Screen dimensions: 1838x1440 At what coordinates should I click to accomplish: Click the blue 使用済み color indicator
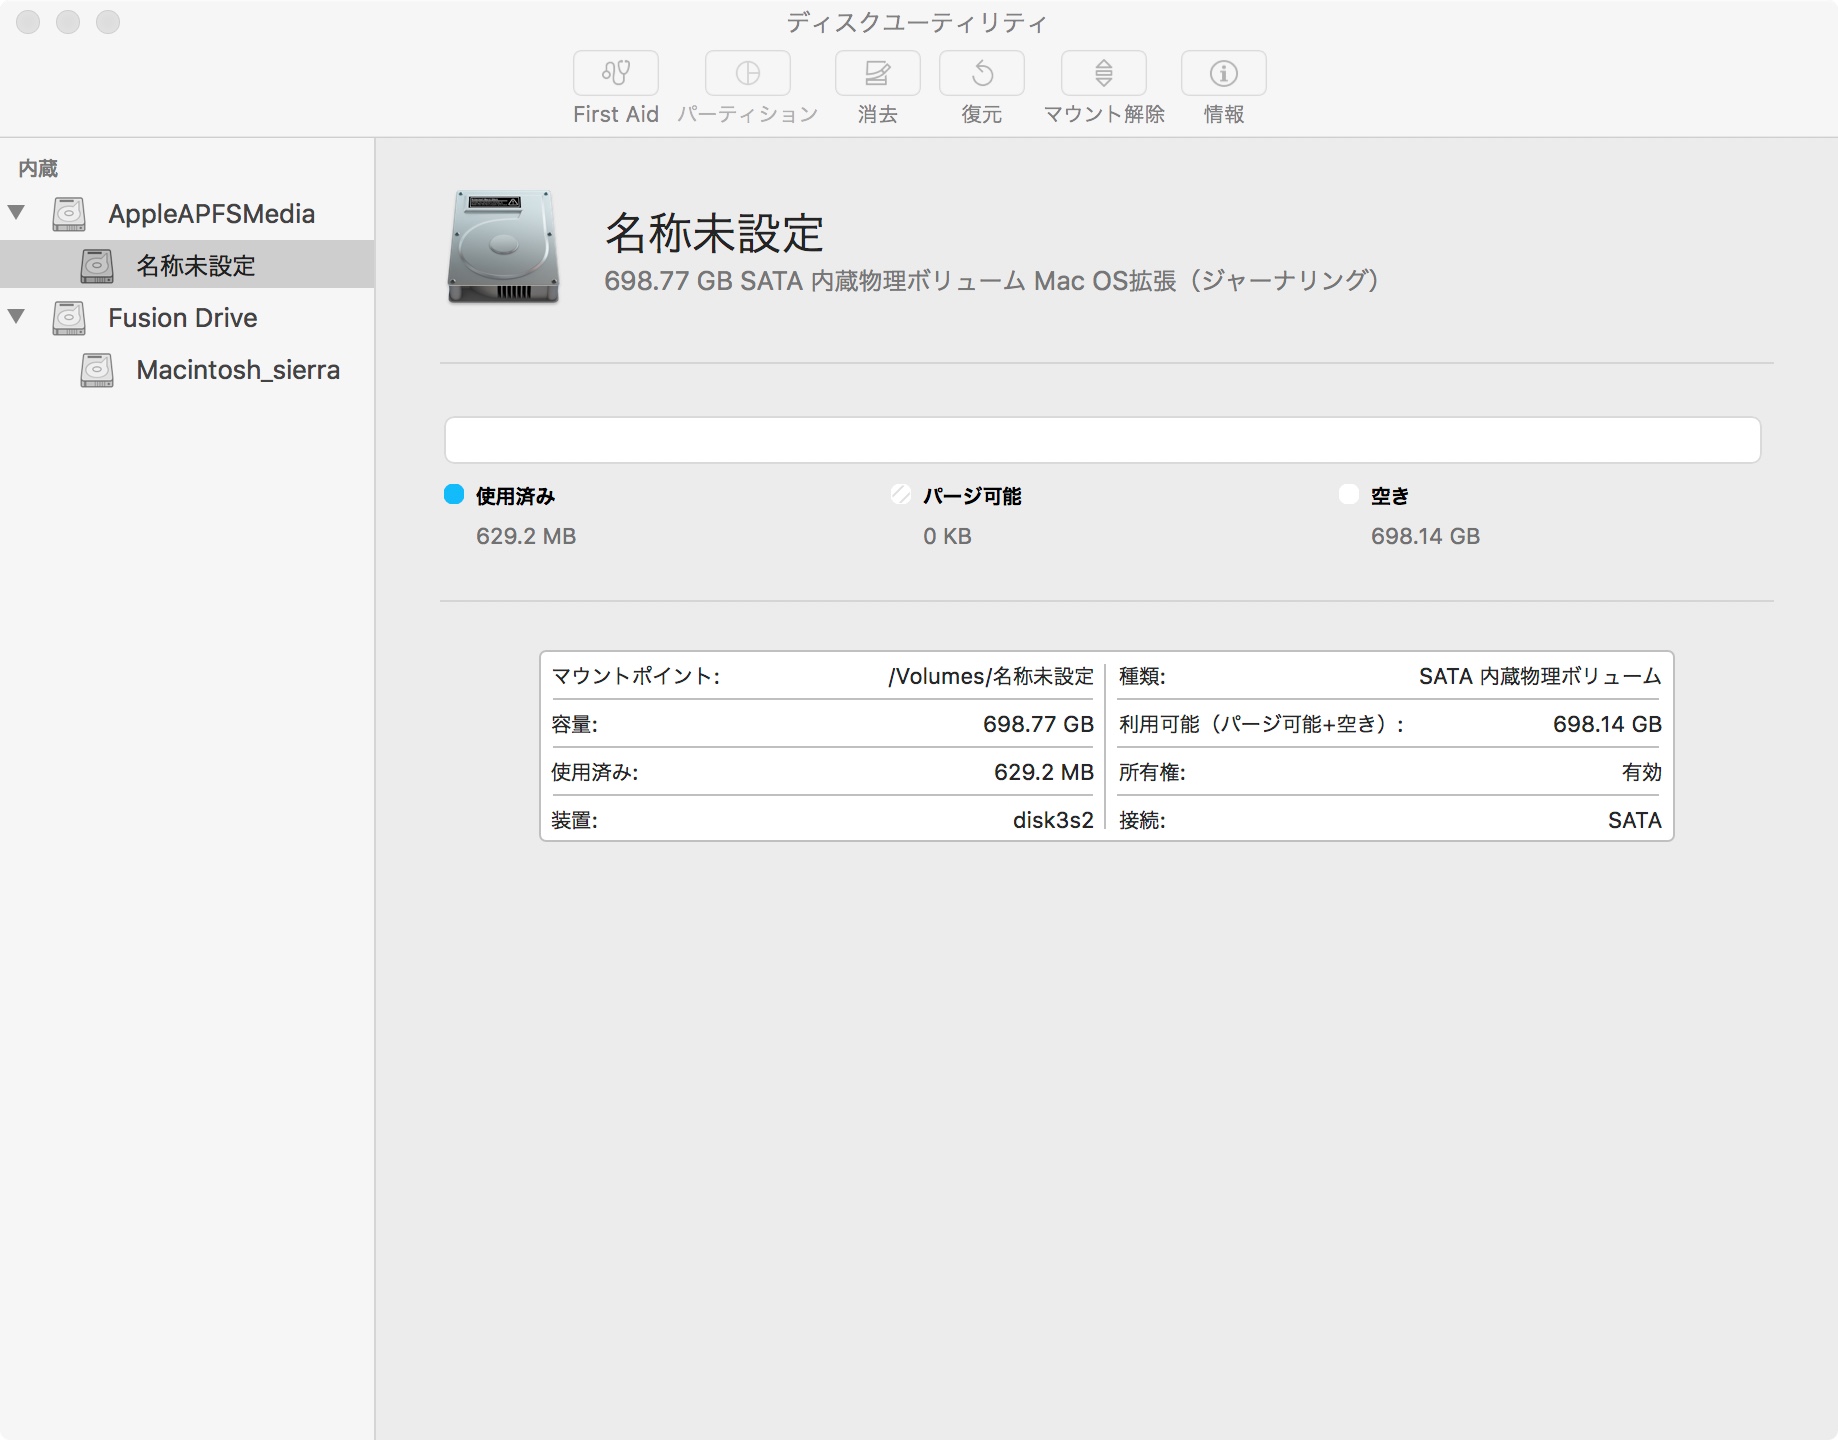click(x=454, y=495)
